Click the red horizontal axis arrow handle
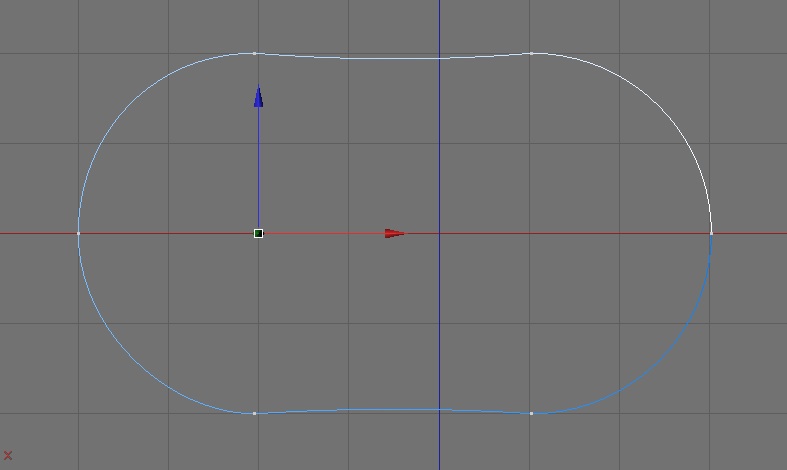The width and height of the screenshot is (787, 470). 395,233
